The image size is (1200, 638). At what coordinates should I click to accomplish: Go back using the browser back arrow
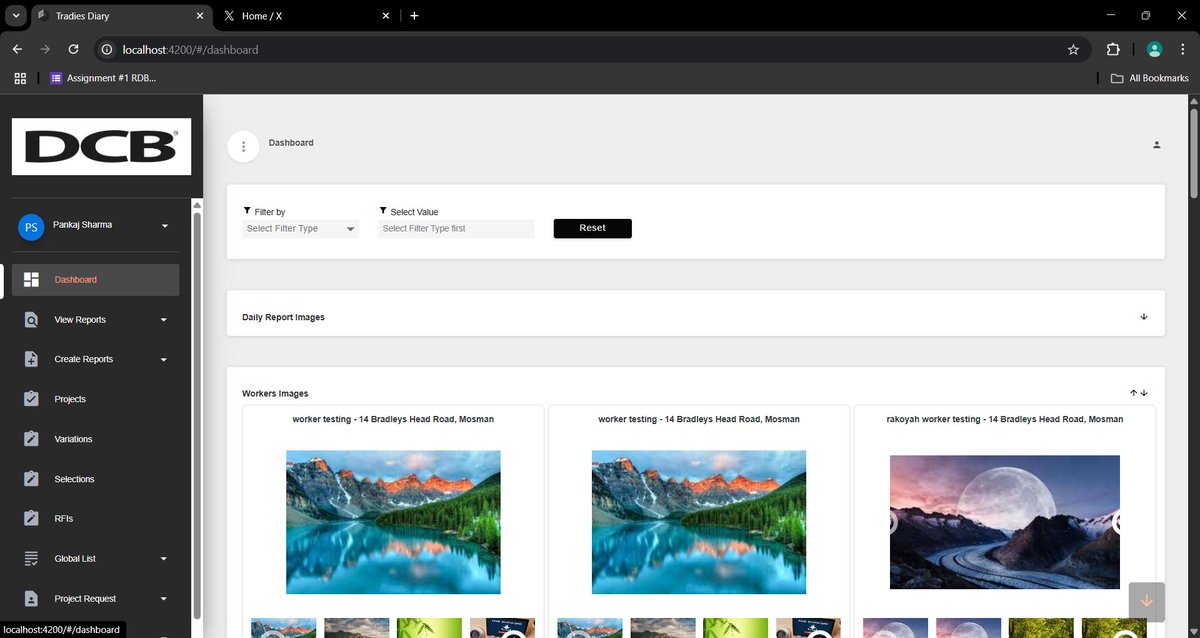(x=17, y=49)
